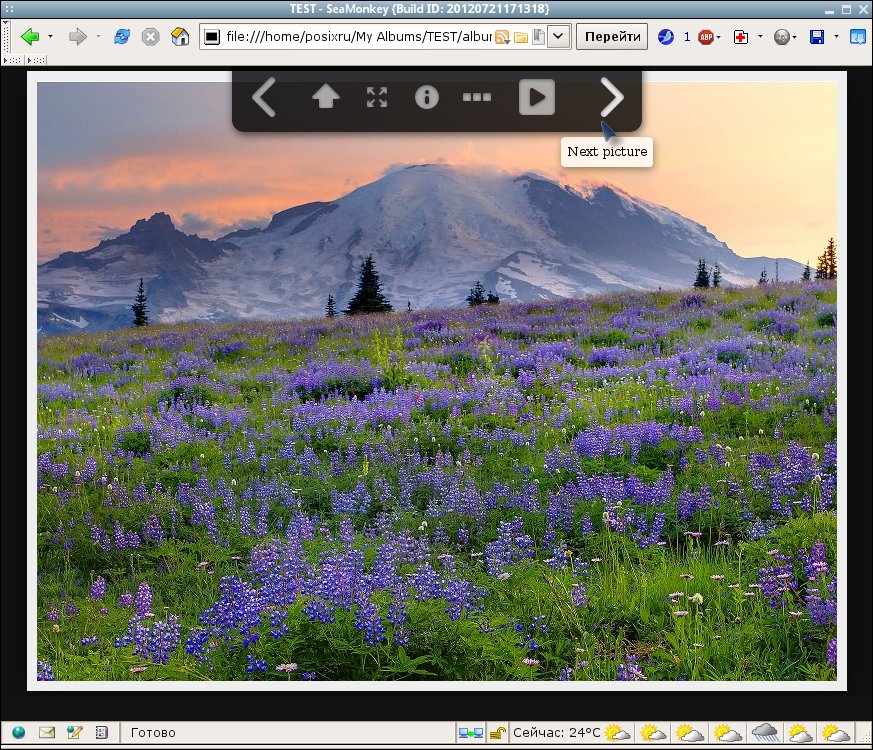The height and width of the screenshot is (750, 873).
Task: Click the green Back arrow in the toolbar
Action: pos(30,37)
